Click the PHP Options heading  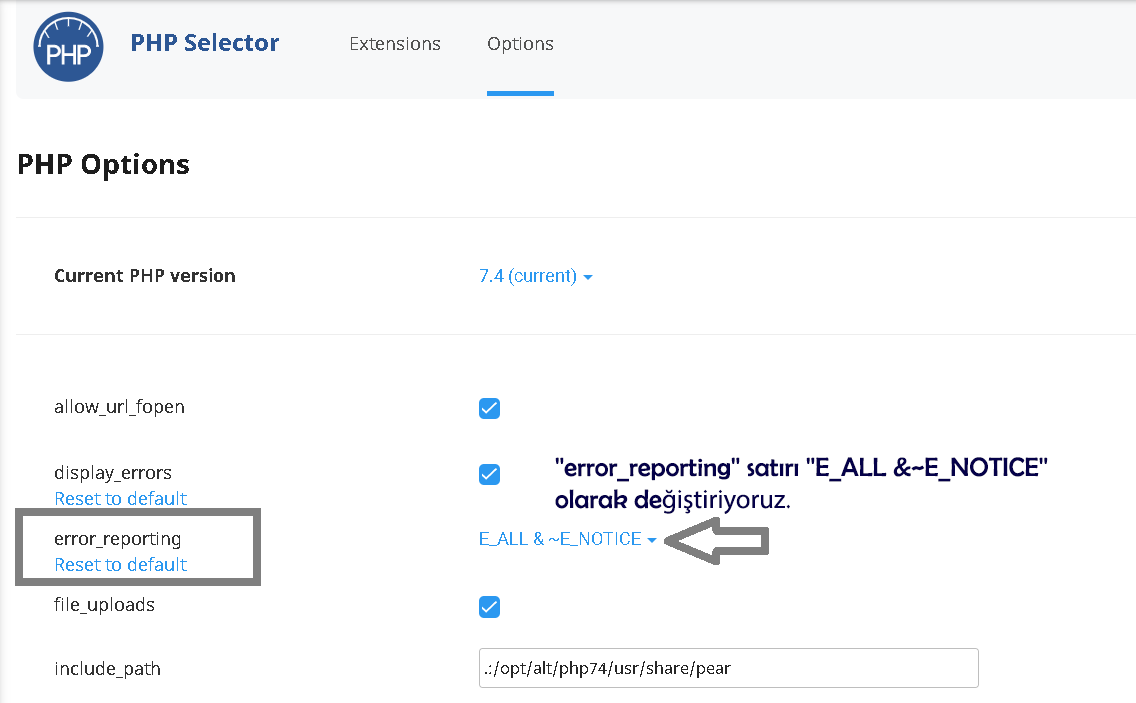coord(104,164)
